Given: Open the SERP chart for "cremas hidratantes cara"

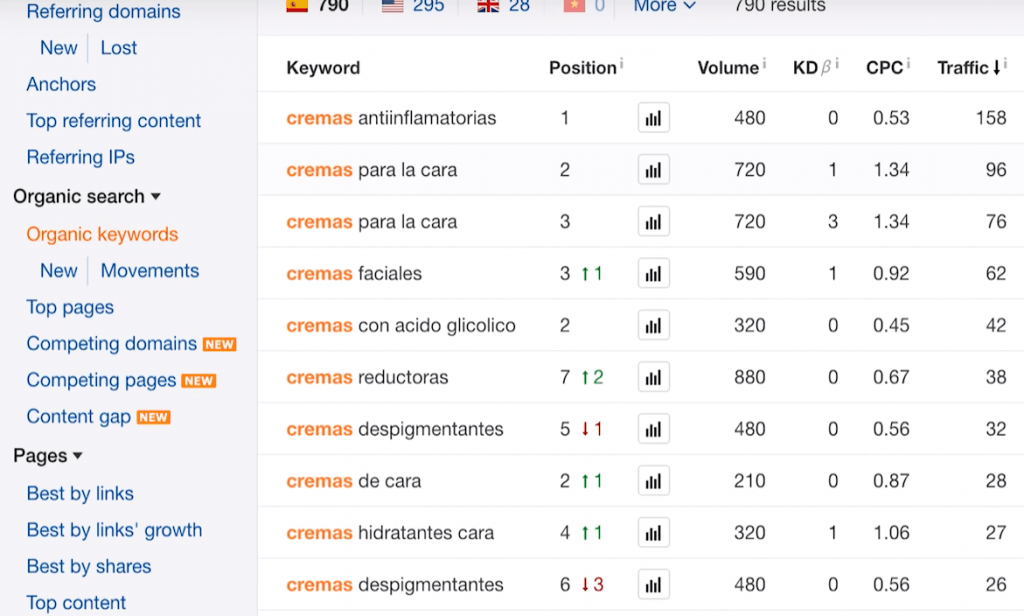Looking at the screenshot, I should point(653,533).
